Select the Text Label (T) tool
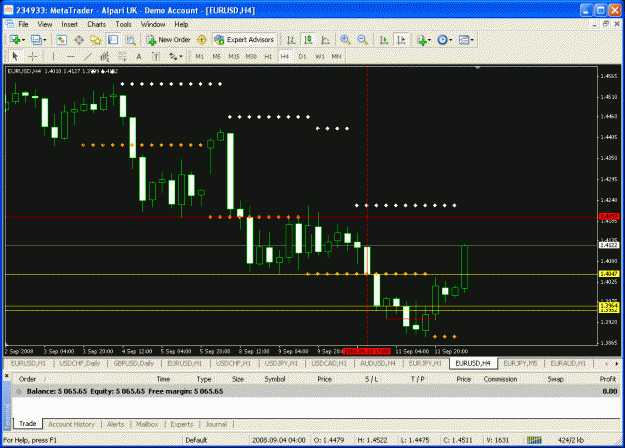The width and height of the screenshot is (625, 448). pos(156,57)
